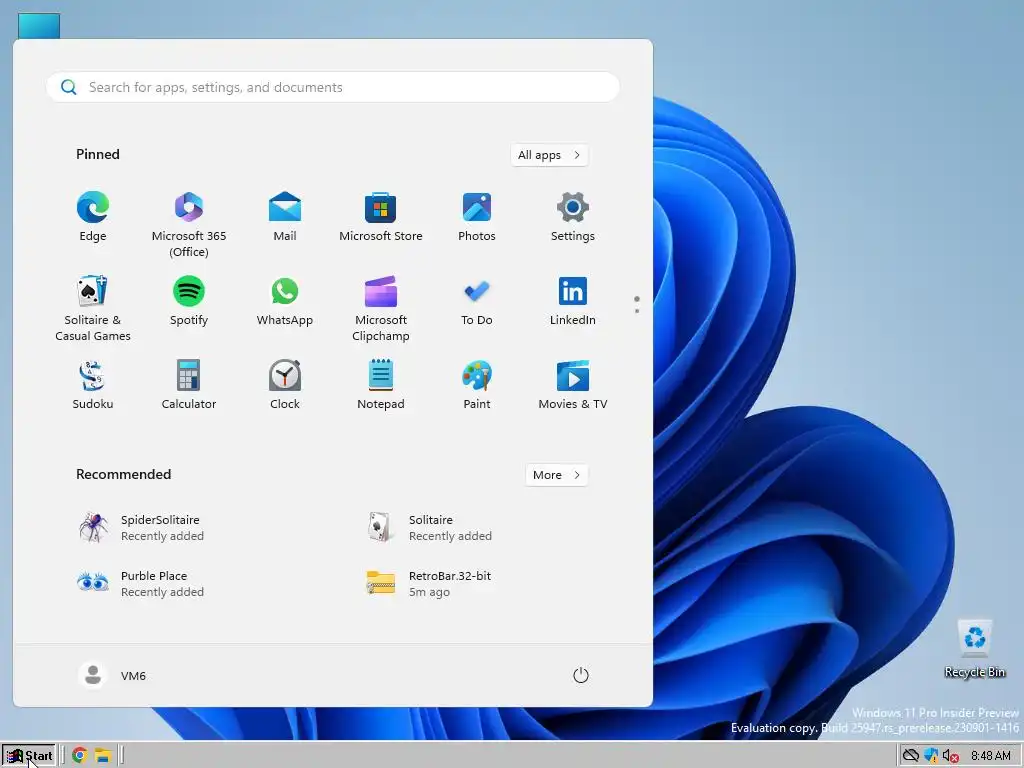
Task: Open the Windows Security tray icon
Action: point(931,756)
